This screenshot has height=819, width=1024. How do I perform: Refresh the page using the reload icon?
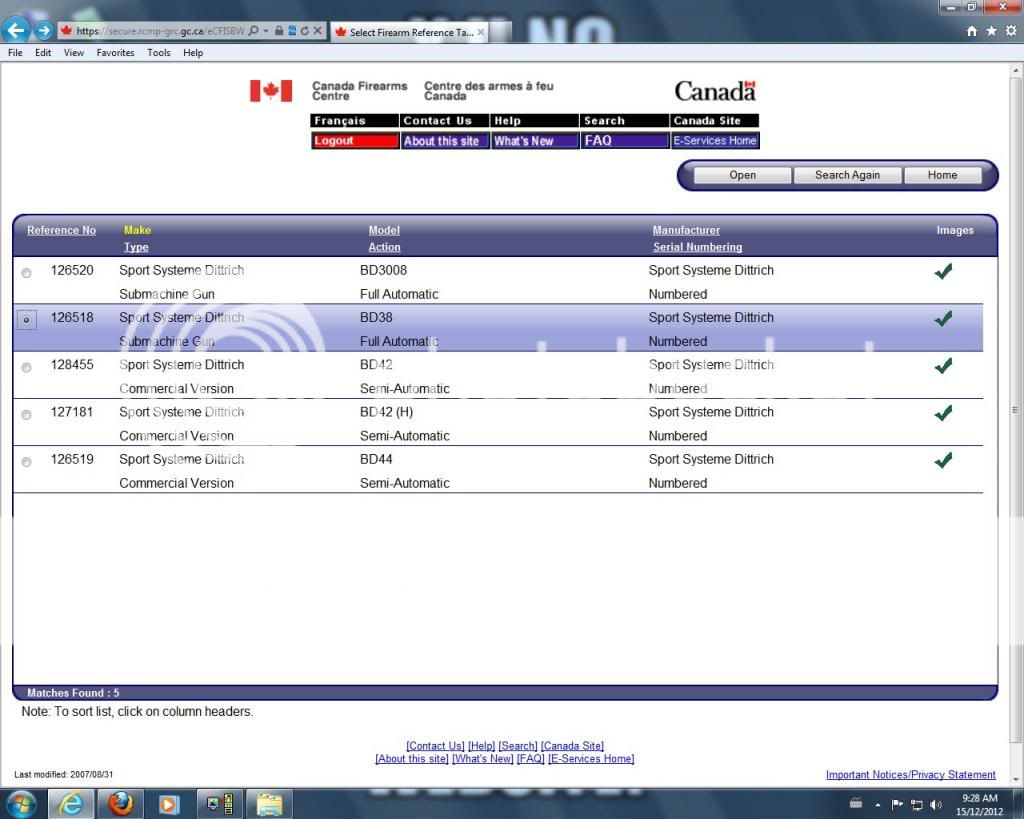click(x=304, y=31)
